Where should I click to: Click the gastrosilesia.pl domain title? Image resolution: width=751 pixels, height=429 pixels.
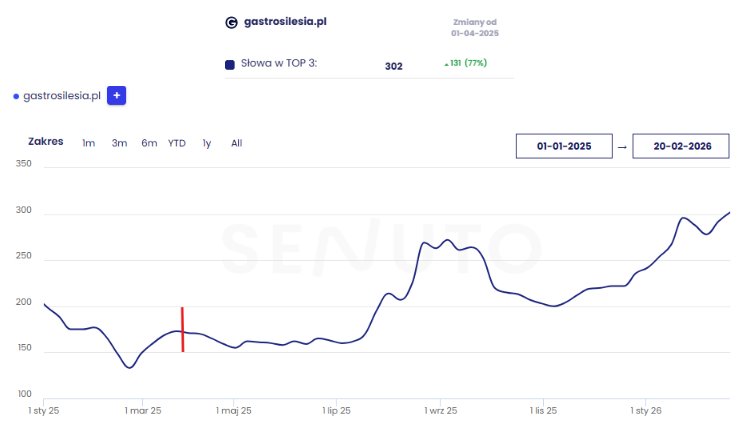(x=285, y=22)
